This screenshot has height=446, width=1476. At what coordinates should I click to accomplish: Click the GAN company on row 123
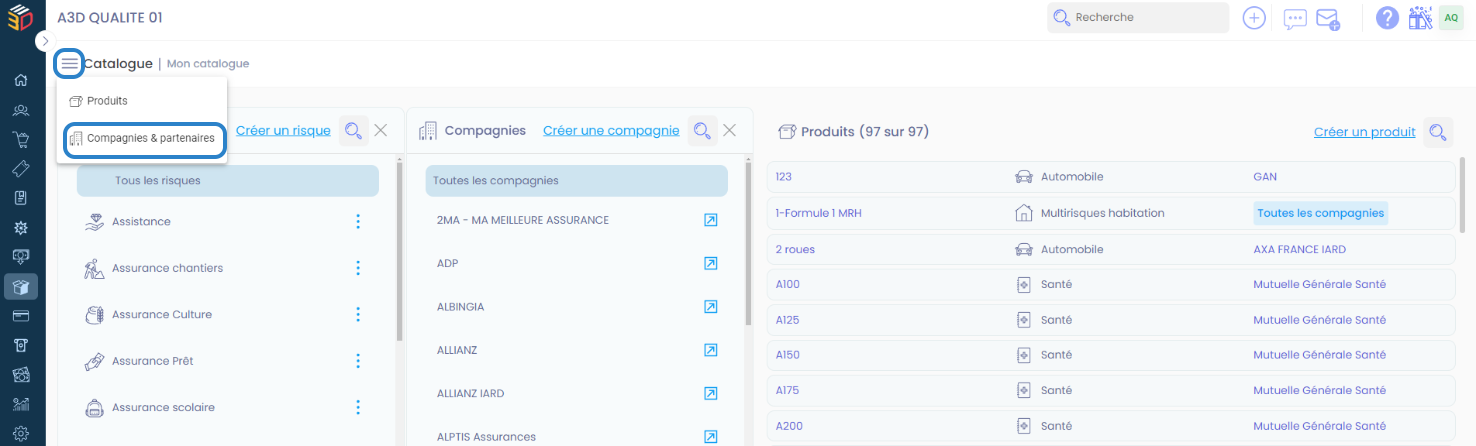(x=1265, y=177)
